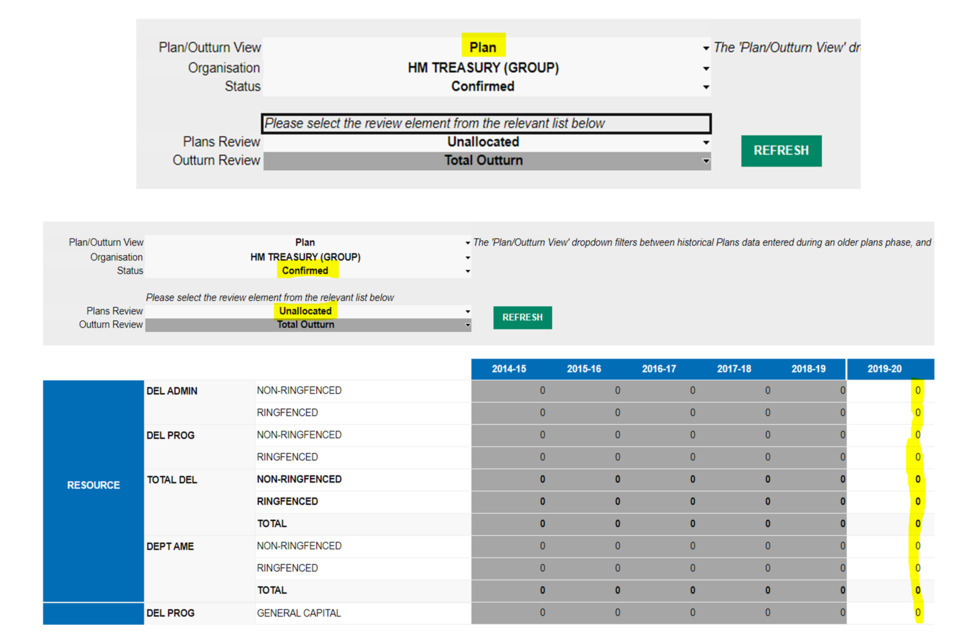
Task: Click the small REFRESH button in lower panel
Action: click(x=522, y=317)
